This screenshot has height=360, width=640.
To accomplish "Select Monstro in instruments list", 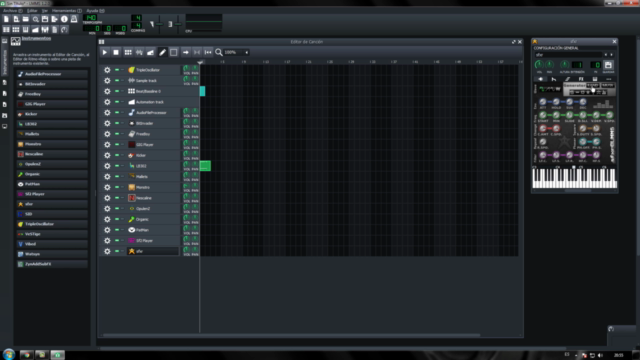I will [x=52, y=144].
